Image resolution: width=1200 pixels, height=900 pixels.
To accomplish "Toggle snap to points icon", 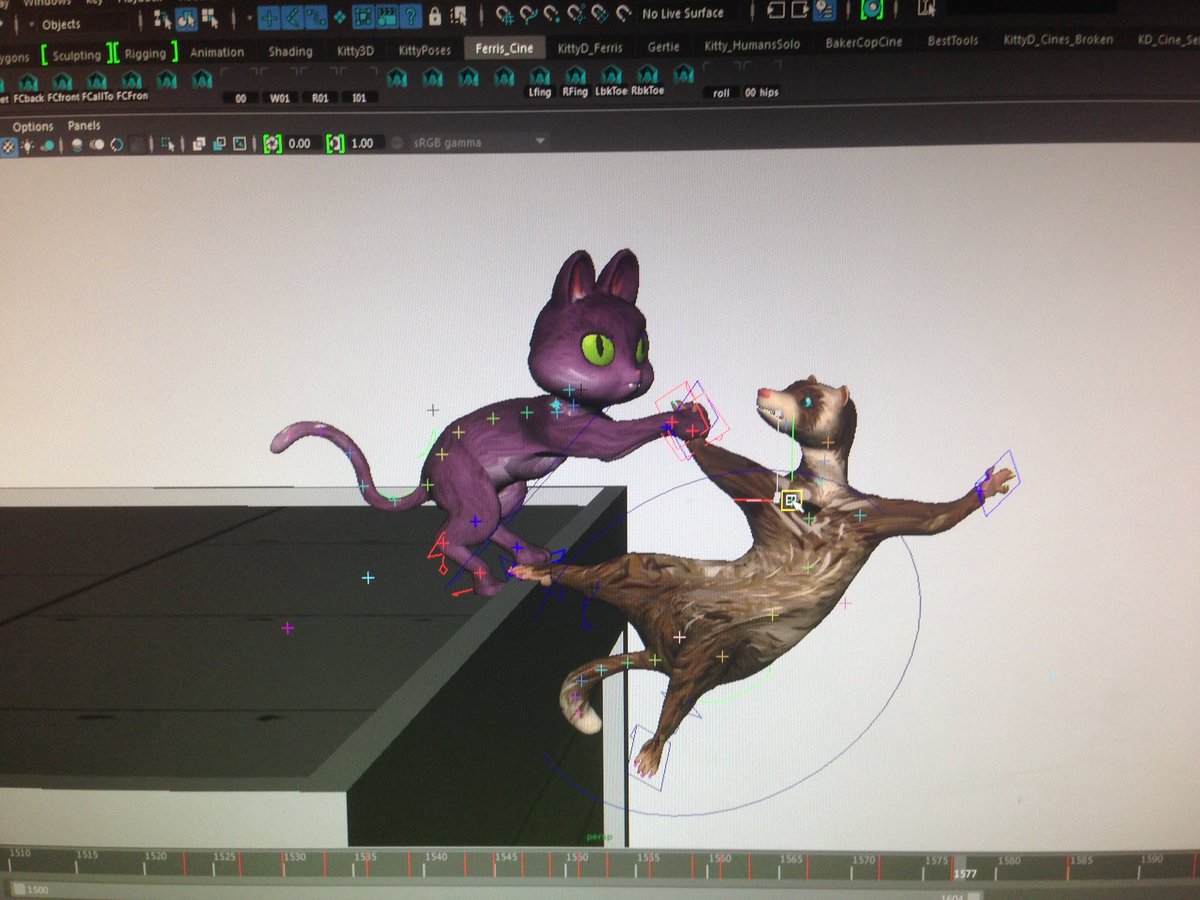I will click(553, 14).
